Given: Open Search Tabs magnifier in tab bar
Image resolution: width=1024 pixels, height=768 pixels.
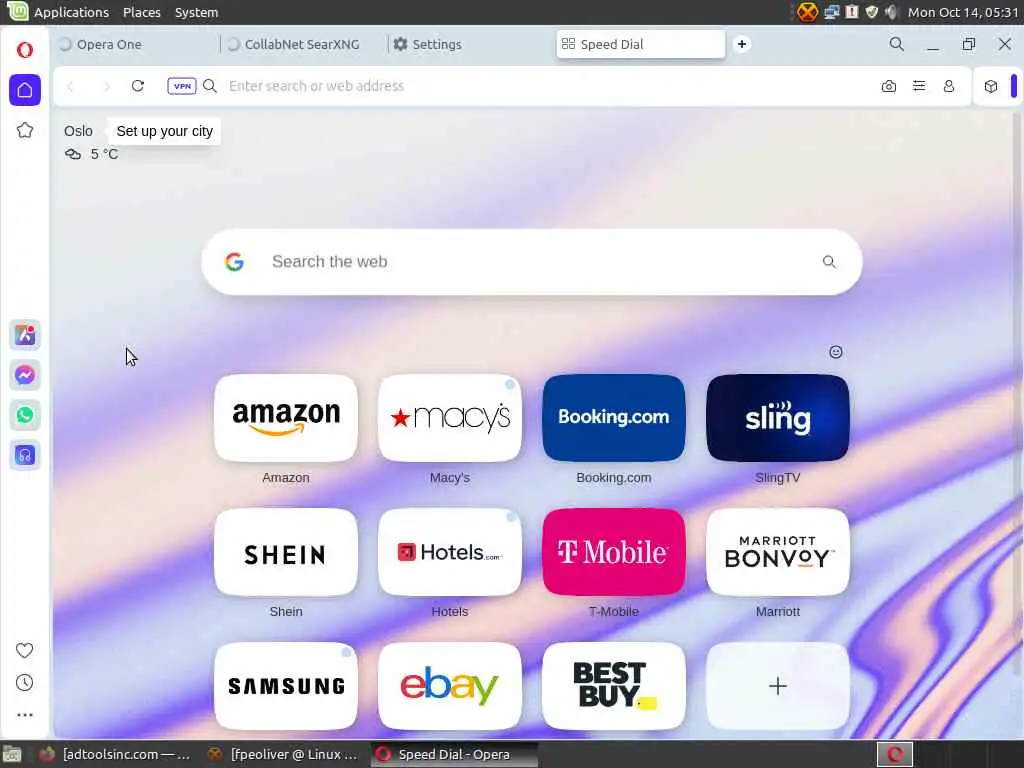Looking at the screenshot, I should coord(897,44).
